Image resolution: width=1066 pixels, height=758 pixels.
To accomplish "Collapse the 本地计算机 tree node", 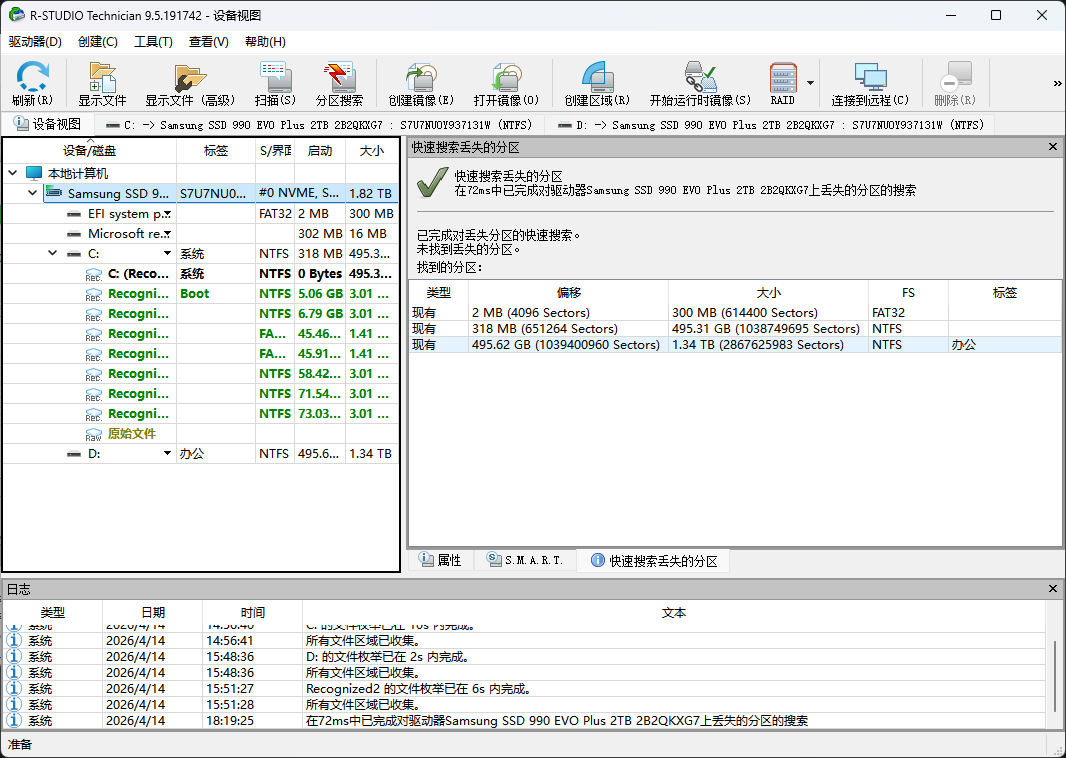I will pyautogui.click(x=12, y=172).
